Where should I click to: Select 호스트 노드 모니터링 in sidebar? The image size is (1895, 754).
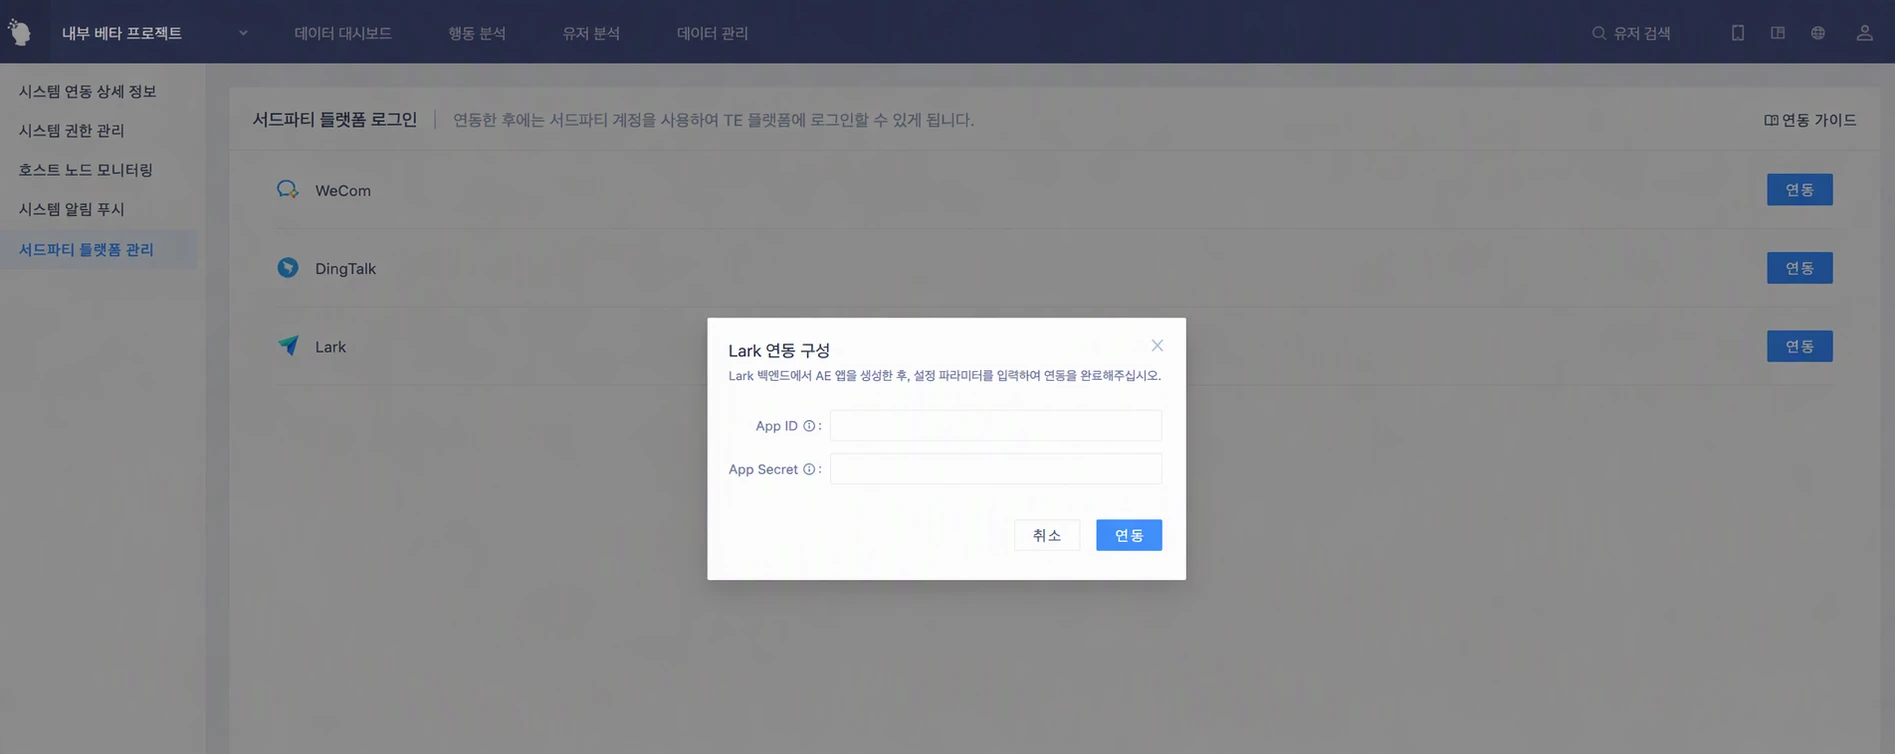coord(86,170)
